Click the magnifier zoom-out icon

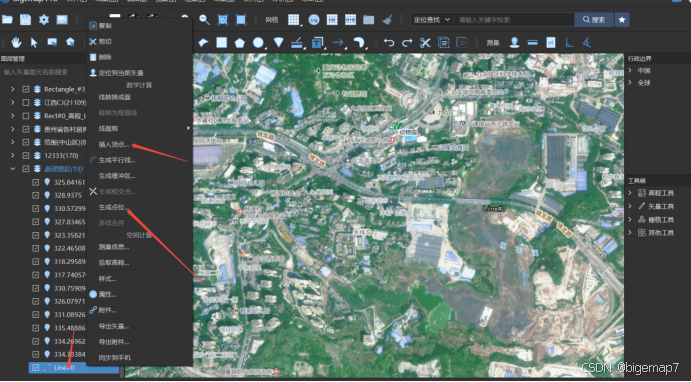(x=204, y=19)
